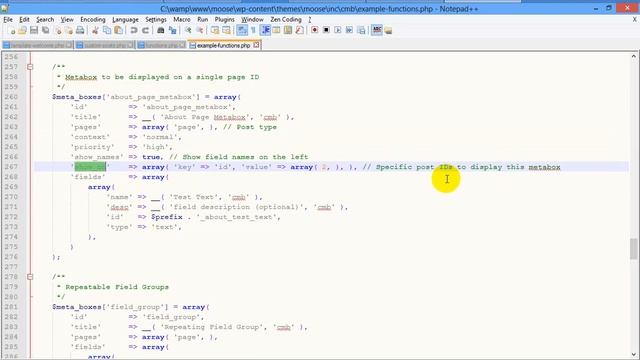Open the Zen Coding menu
Screen dimensions: 640x360
[x=286, y=20]
